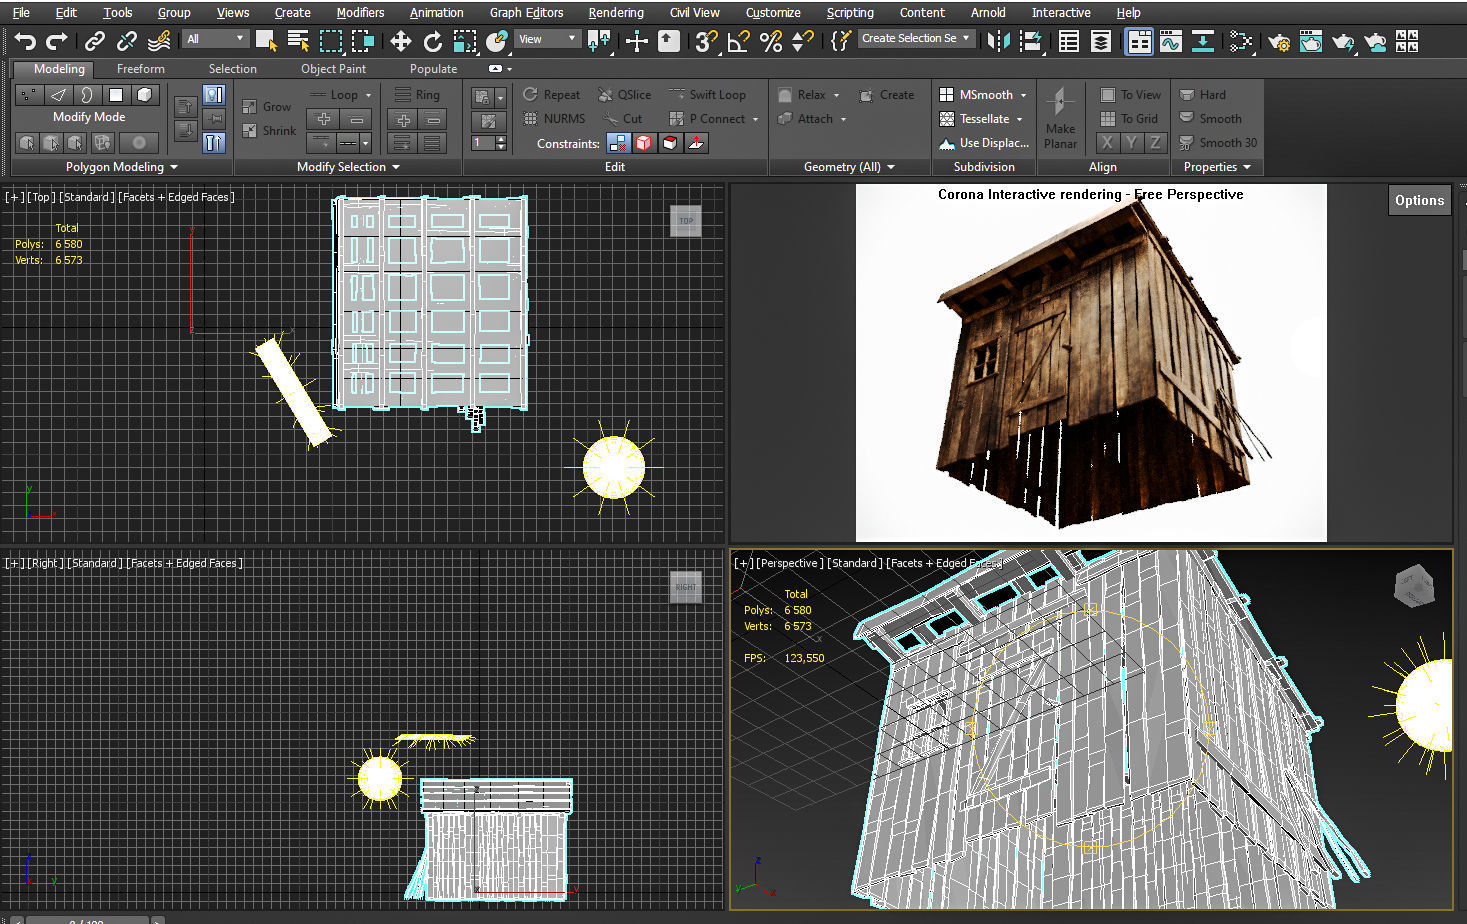This screenshot has height=924, width=1467.
Task: Click the Use Pivot Point Center icon
Action: (599, 41)
